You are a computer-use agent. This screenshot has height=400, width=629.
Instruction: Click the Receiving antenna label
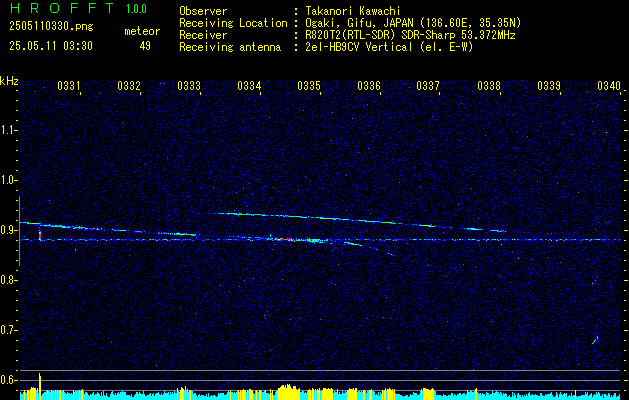click(x=230, y=47)
